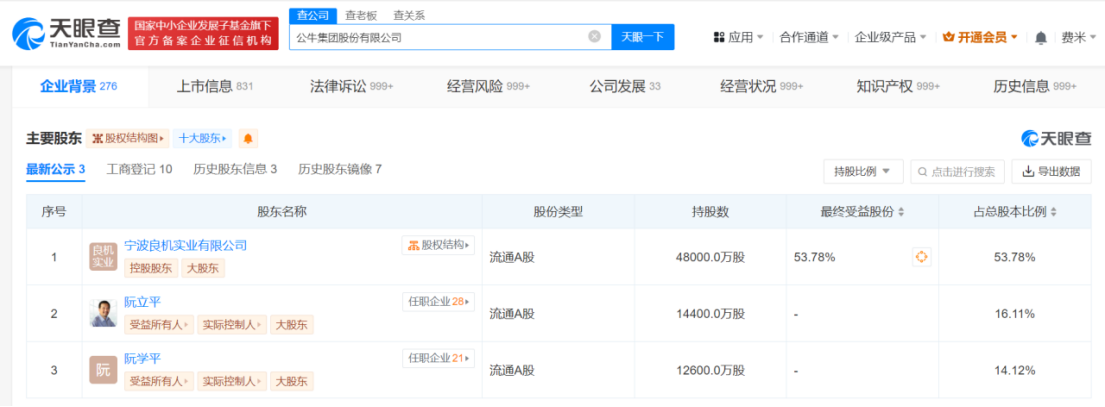Select the 历史股东信息 3 sub-tab

tap(235, 170)
